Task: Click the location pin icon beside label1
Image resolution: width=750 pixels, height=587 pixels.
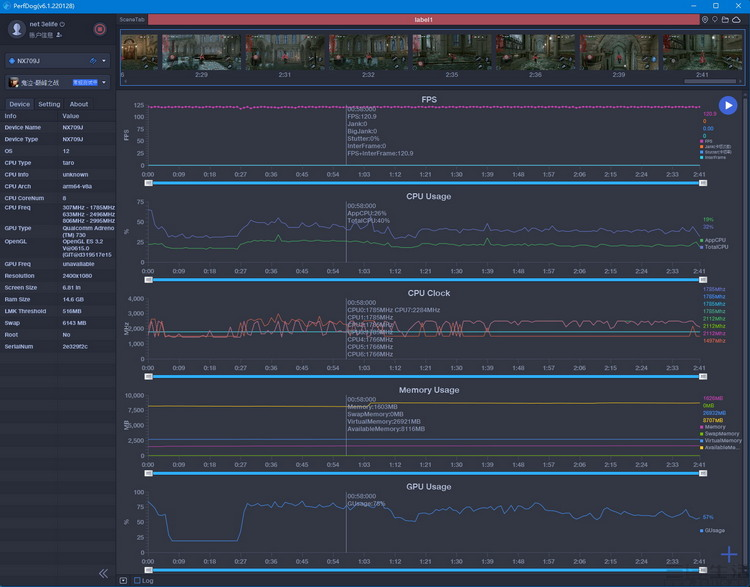Action: (x=705, y=20)
